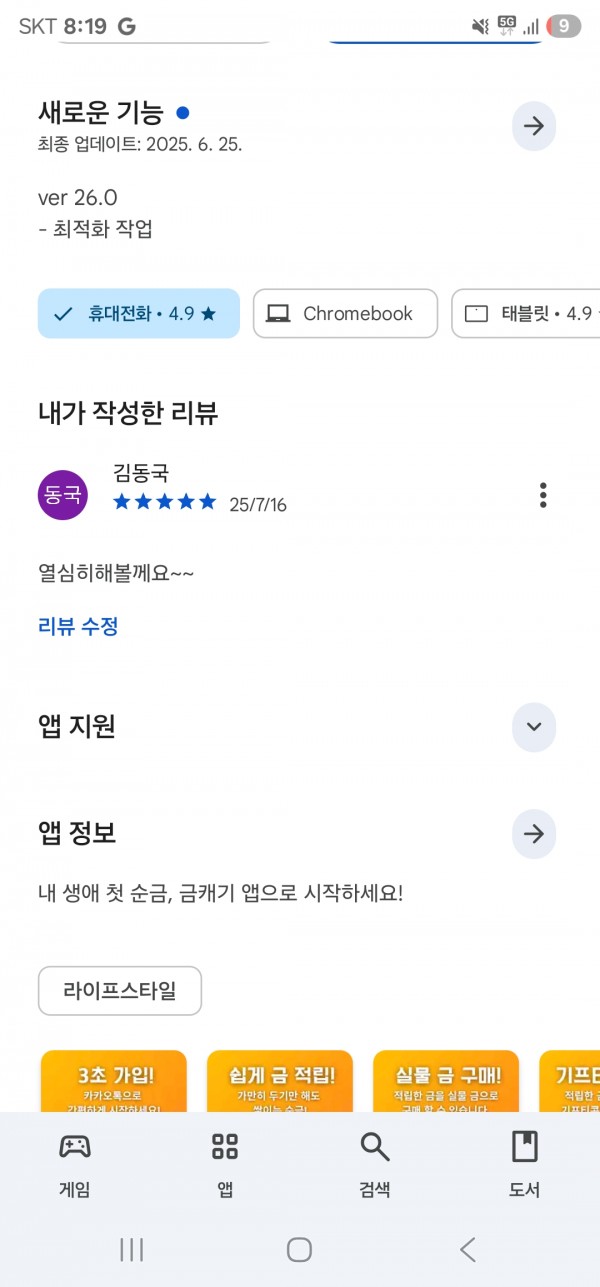Viewport: 600px width, 1287px height.
Task: Open the 실물 금 구매 screenshot thumbnail
Action: (446, 1081)
